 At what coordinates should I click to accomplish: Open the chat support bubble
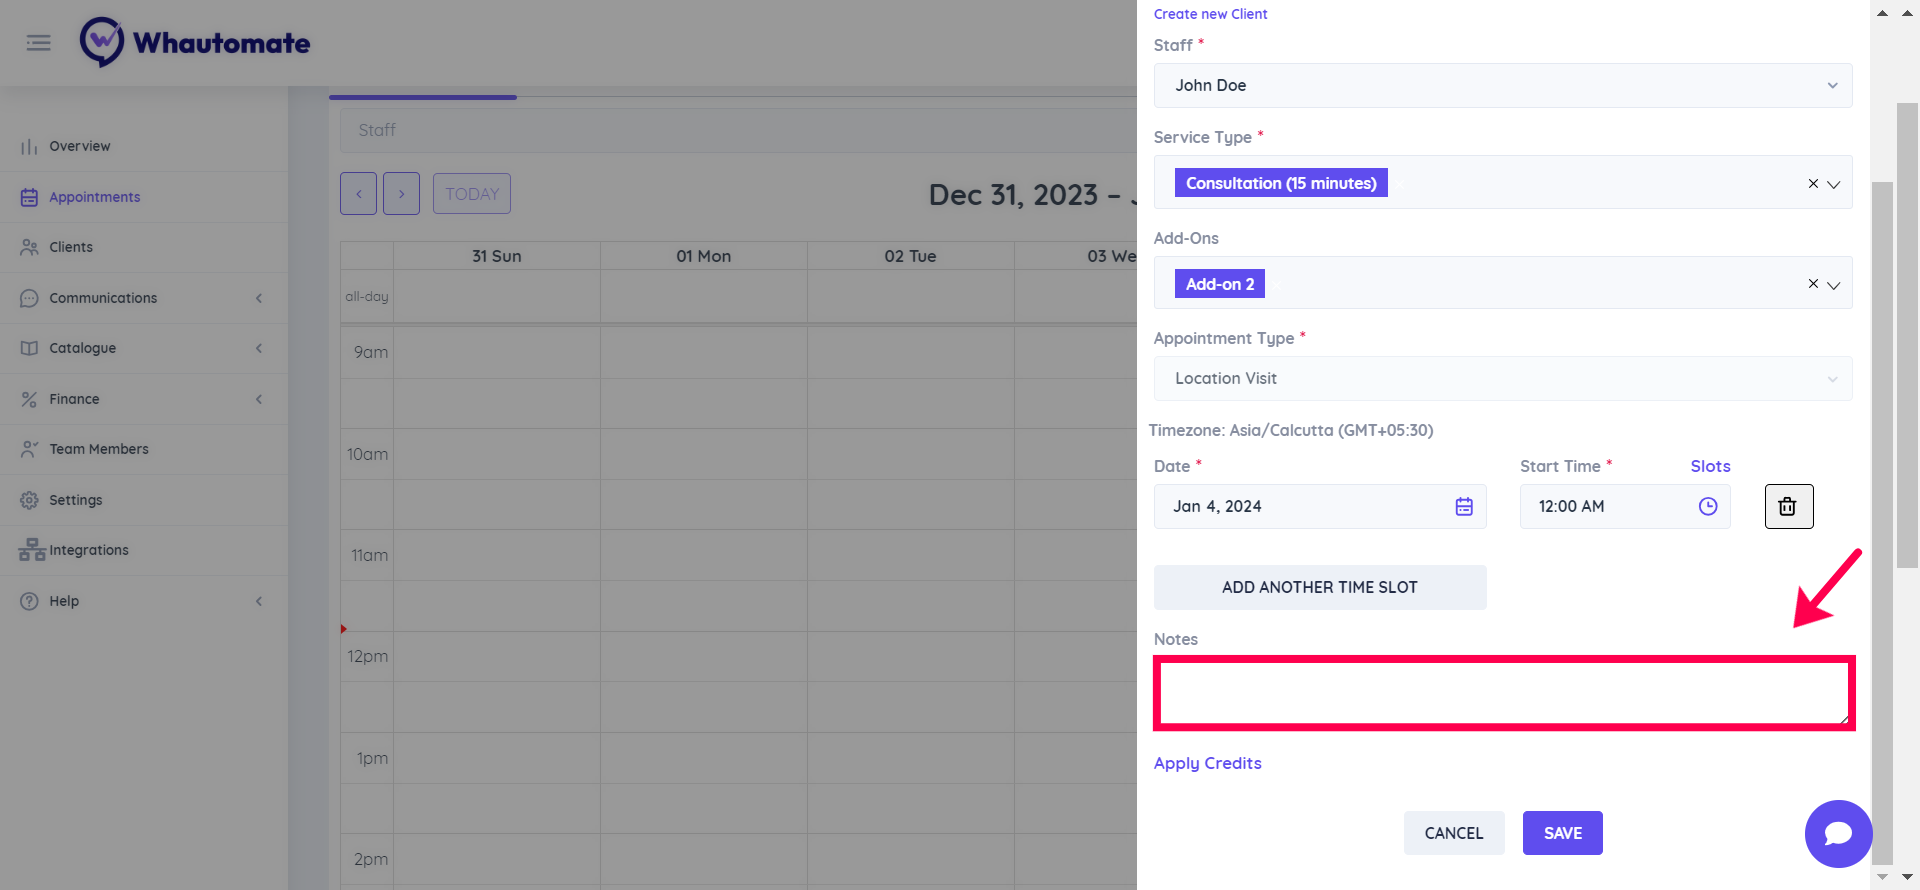point(1838,833)
